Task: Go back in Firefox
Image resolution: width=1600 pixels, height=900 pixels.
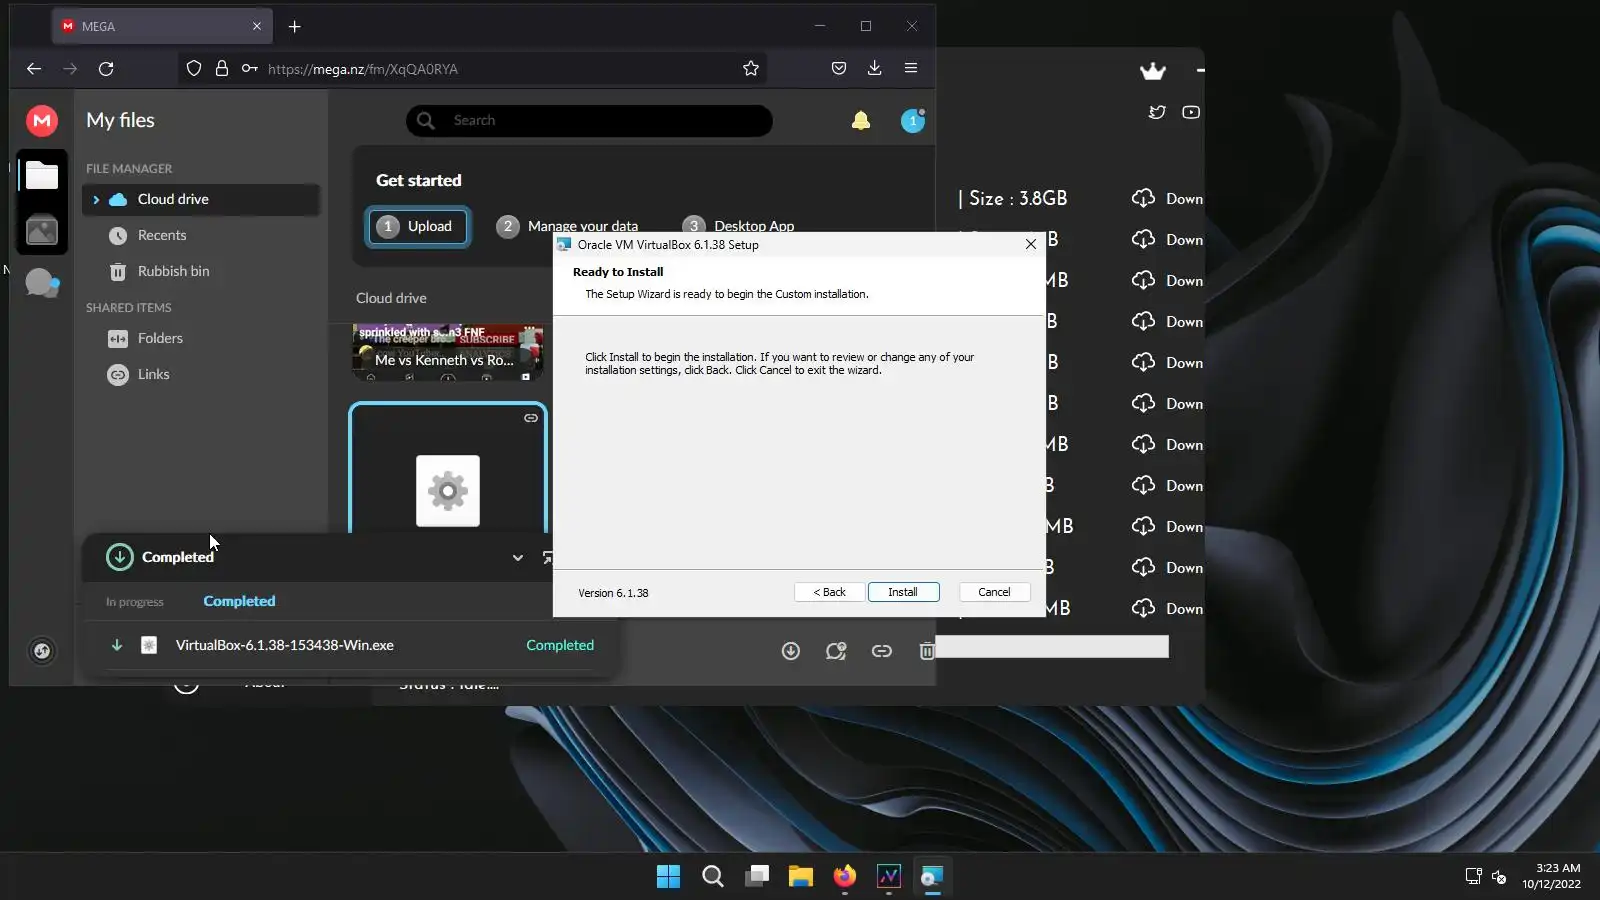Action: click(x=34, y=69)
